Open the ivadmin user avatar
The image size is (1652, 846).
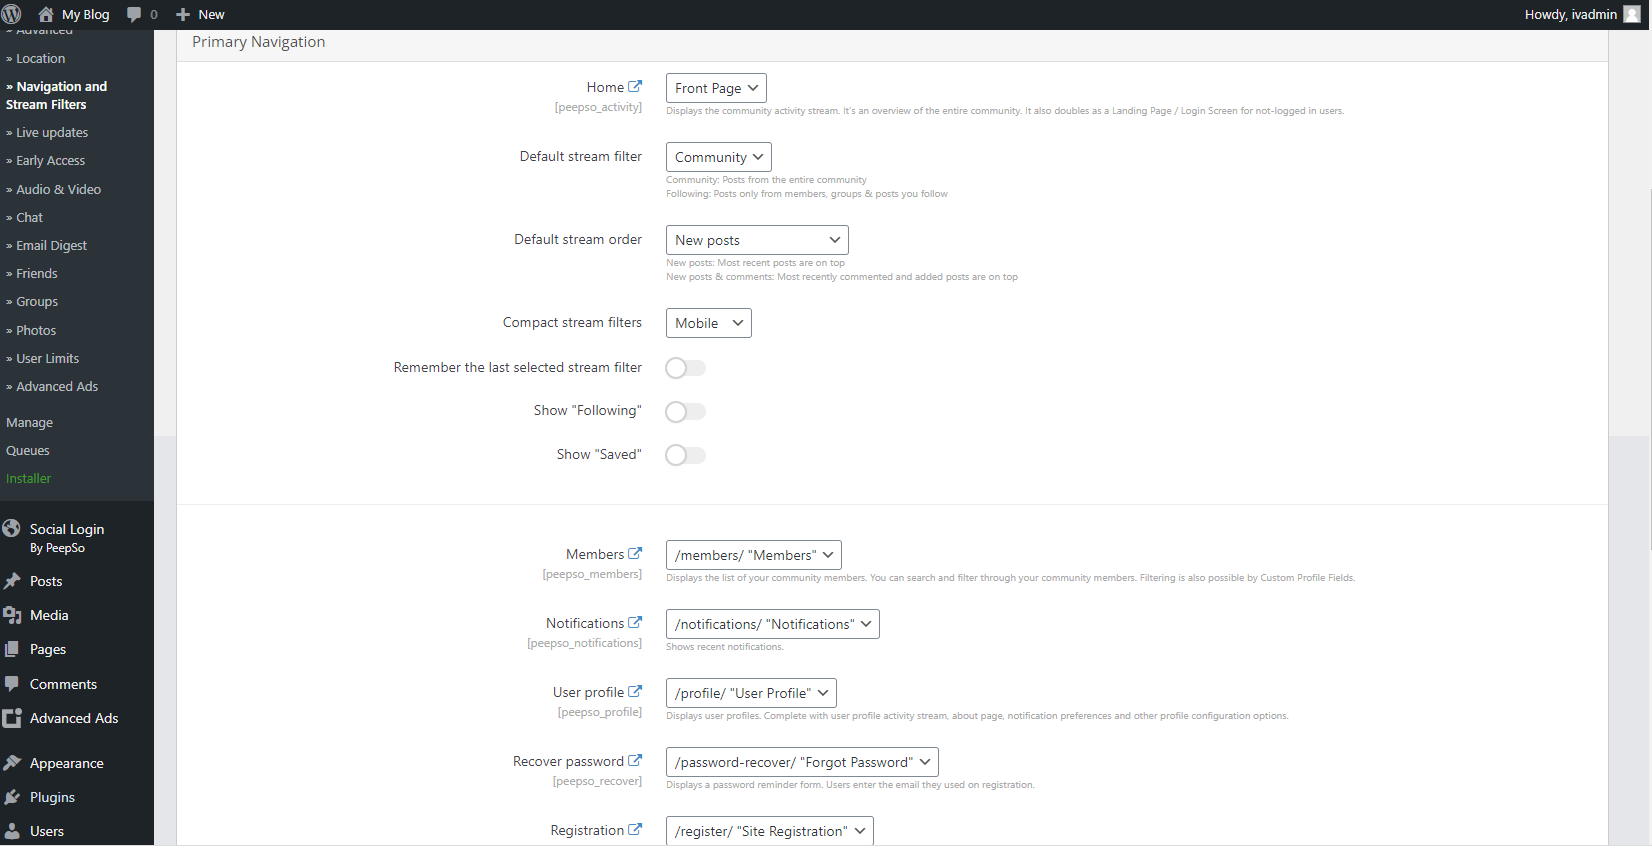pos(1632,14)
